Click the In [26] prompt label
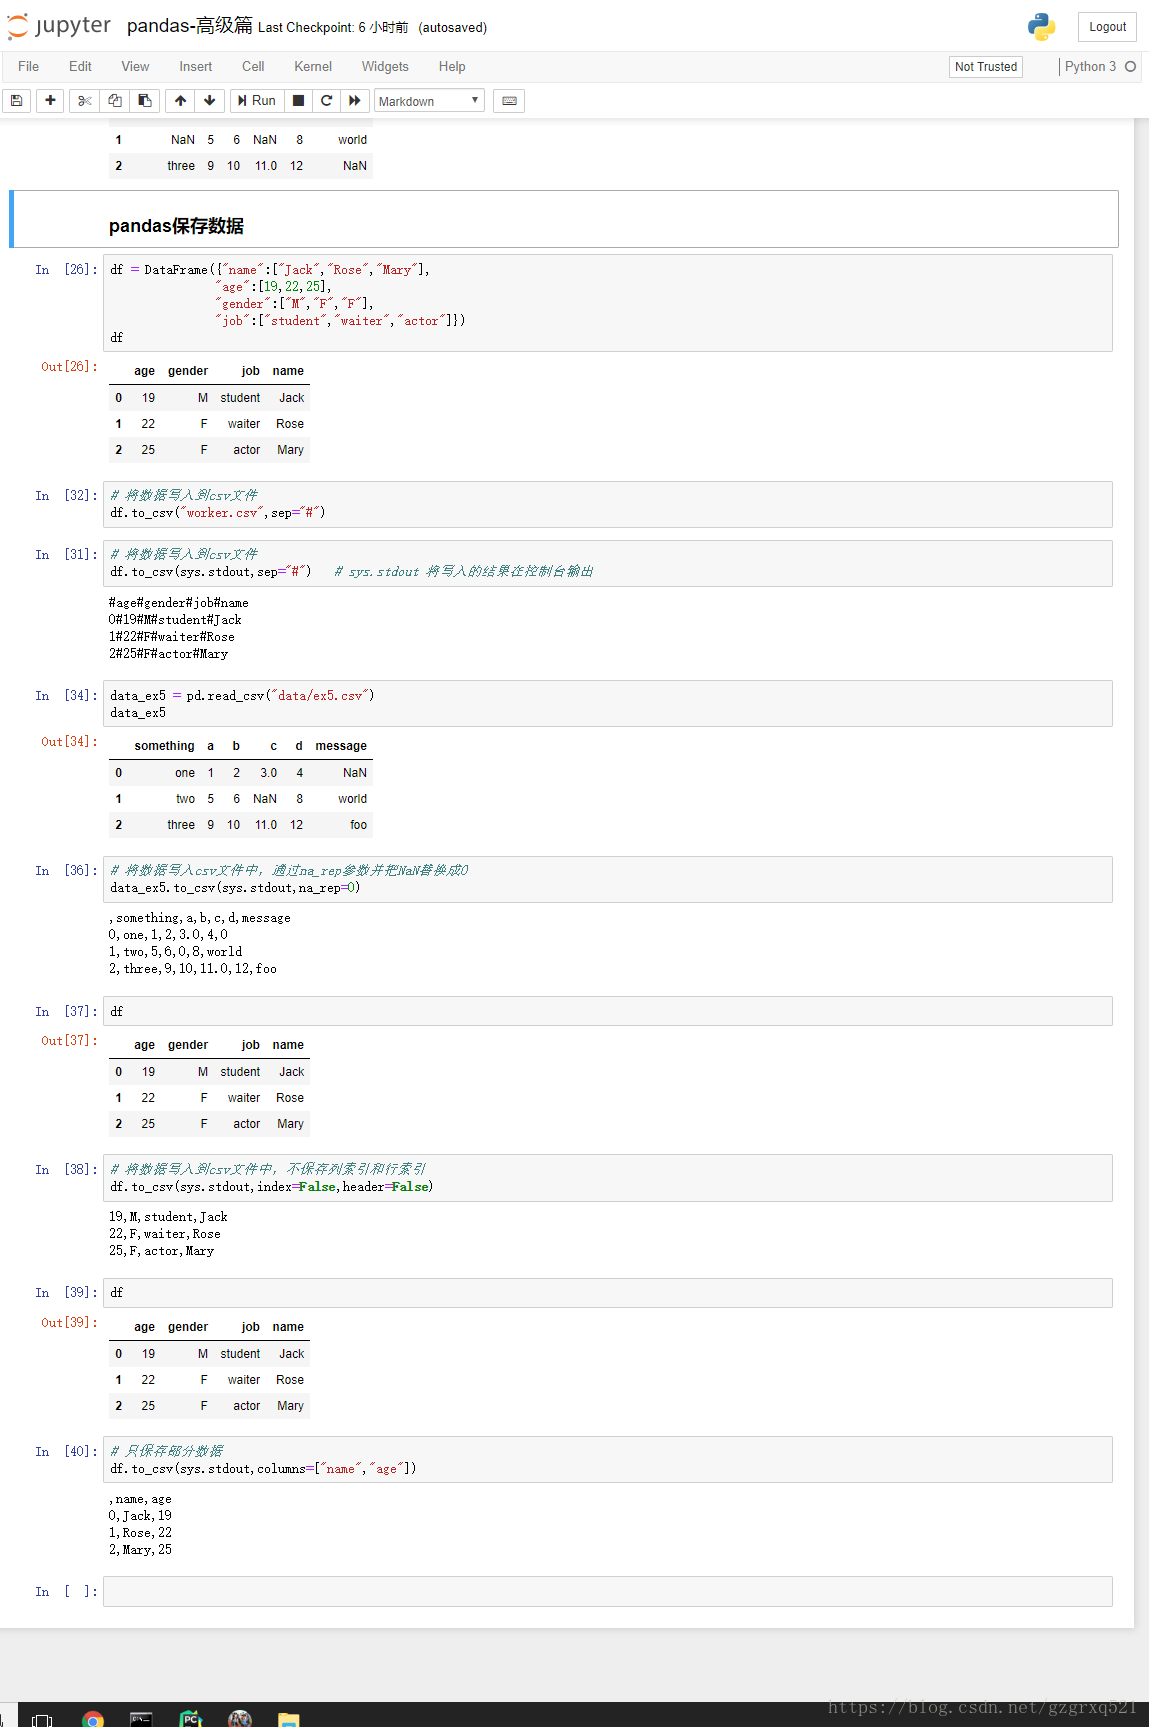This screenshot has width=1149, height=1727. click(x=67, y=270)
